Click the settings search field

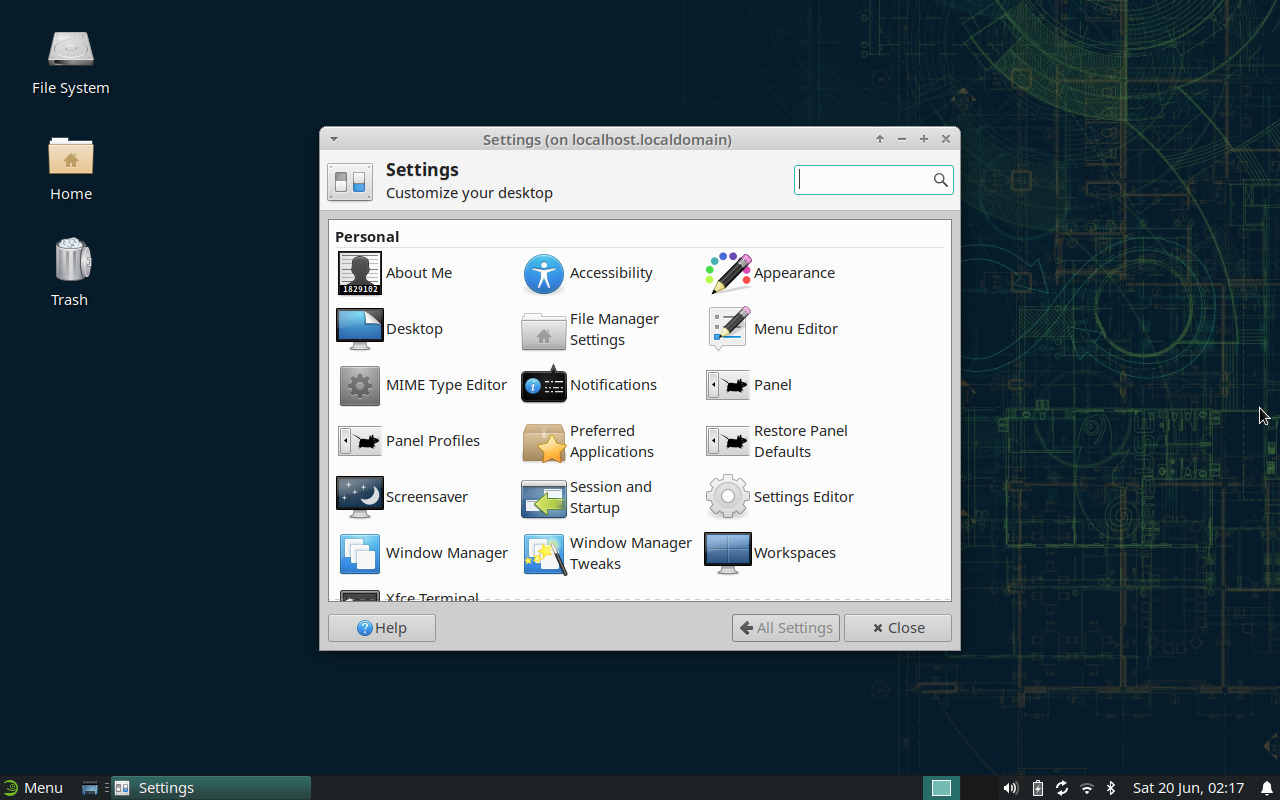tap(866, 179)
